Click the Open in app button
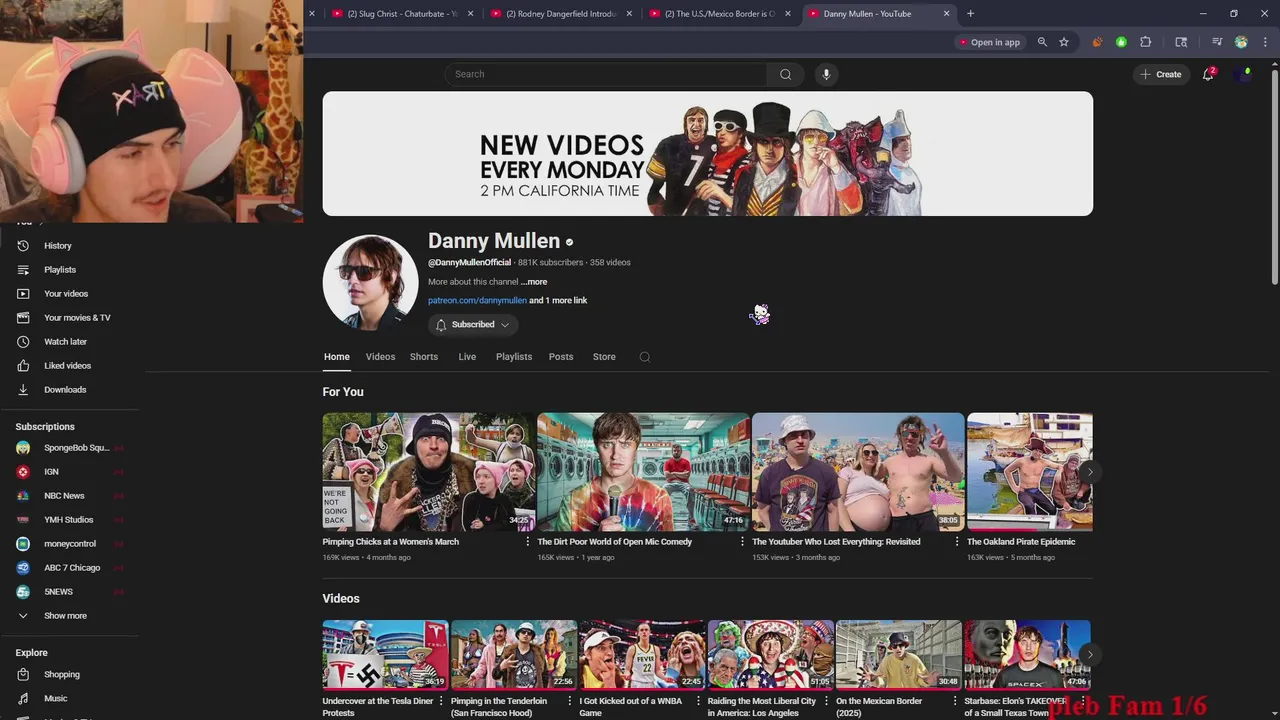Image resolution: width=1280 pixels, height=720 pixels. (x=989, y=42)
